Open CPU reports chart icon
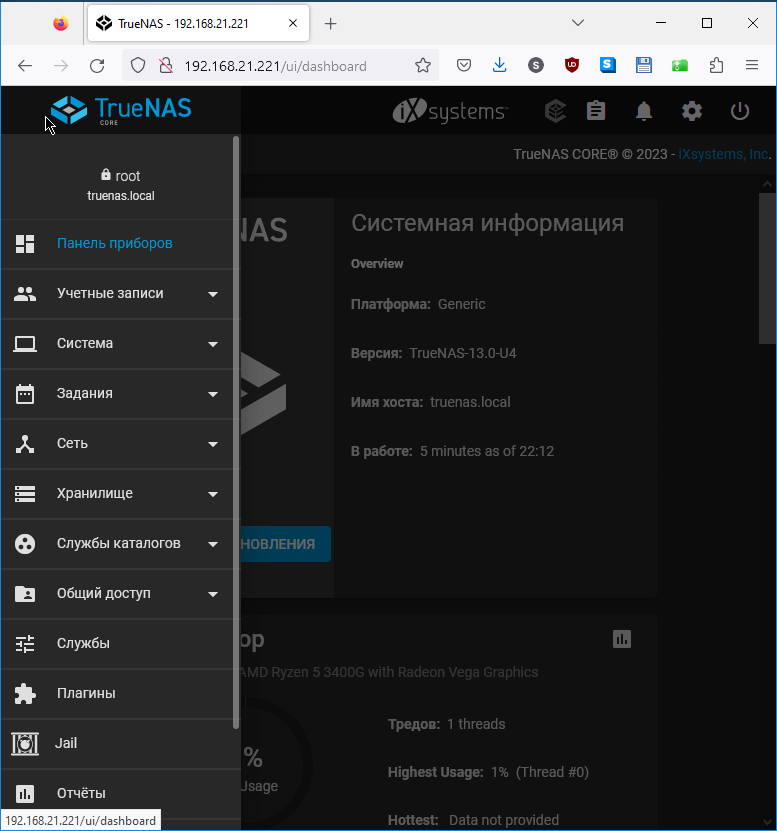777x831 pixels. [x=622, y=639]
